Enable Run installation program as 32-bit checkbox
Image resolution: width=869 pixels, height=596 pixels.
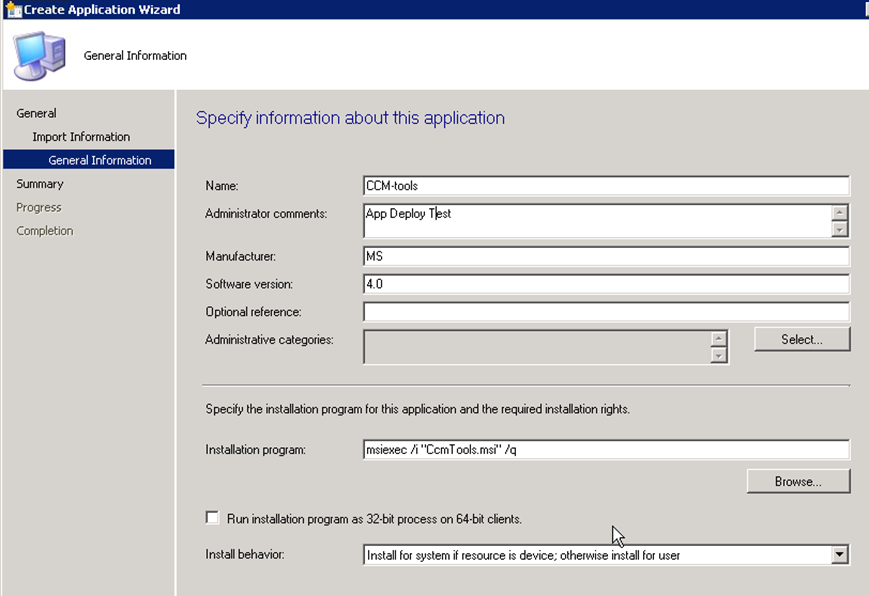tap(212, 518)
